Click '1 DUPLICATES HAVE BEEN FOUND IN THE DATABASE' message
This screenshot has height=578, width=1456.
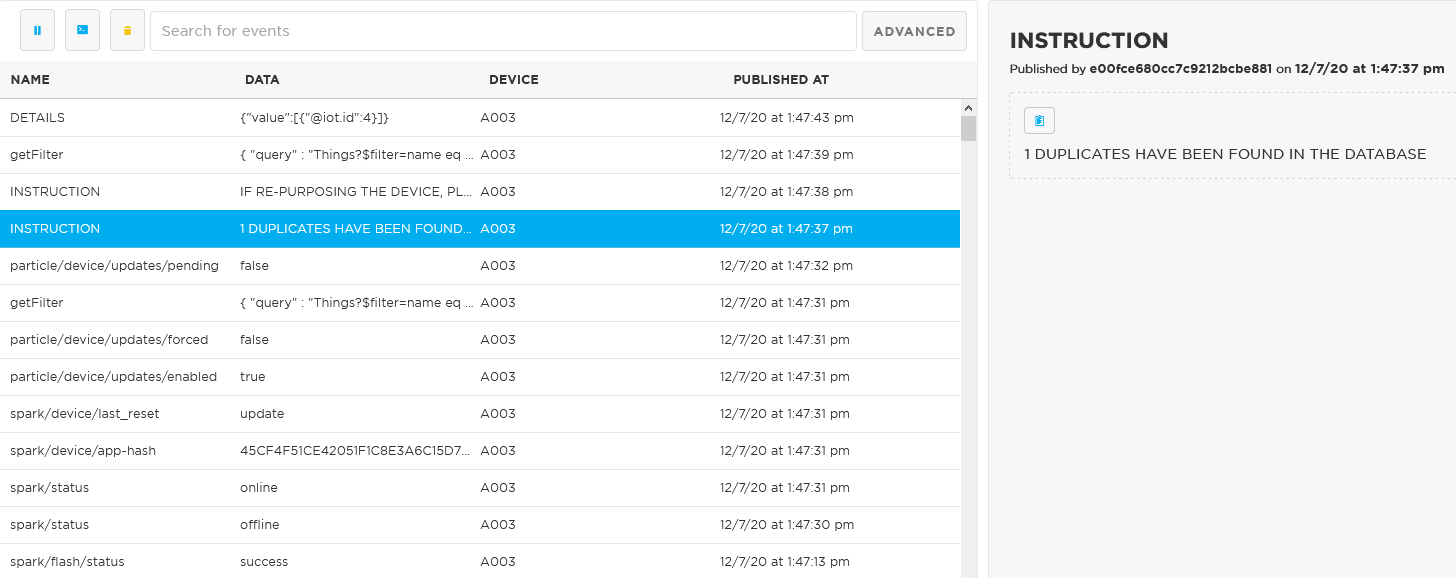click(x=1225, y=154)
